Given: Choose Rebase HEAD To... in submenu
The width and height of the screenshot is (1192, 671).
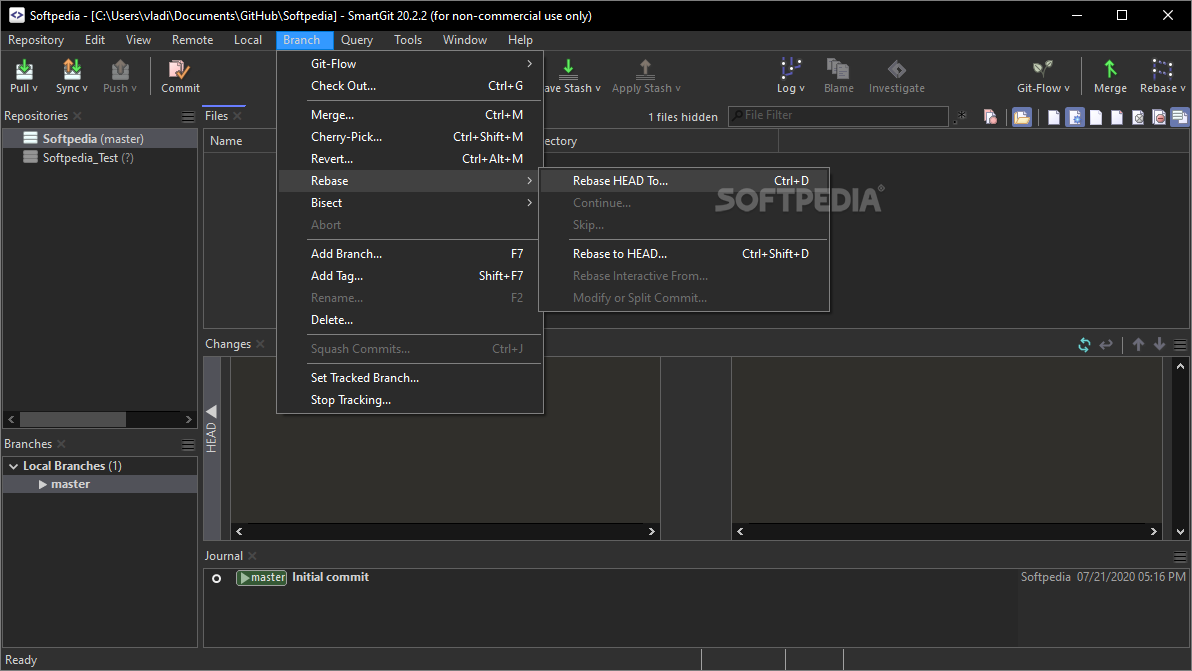Looking at the screenshot, I should [x=684, y=181].
